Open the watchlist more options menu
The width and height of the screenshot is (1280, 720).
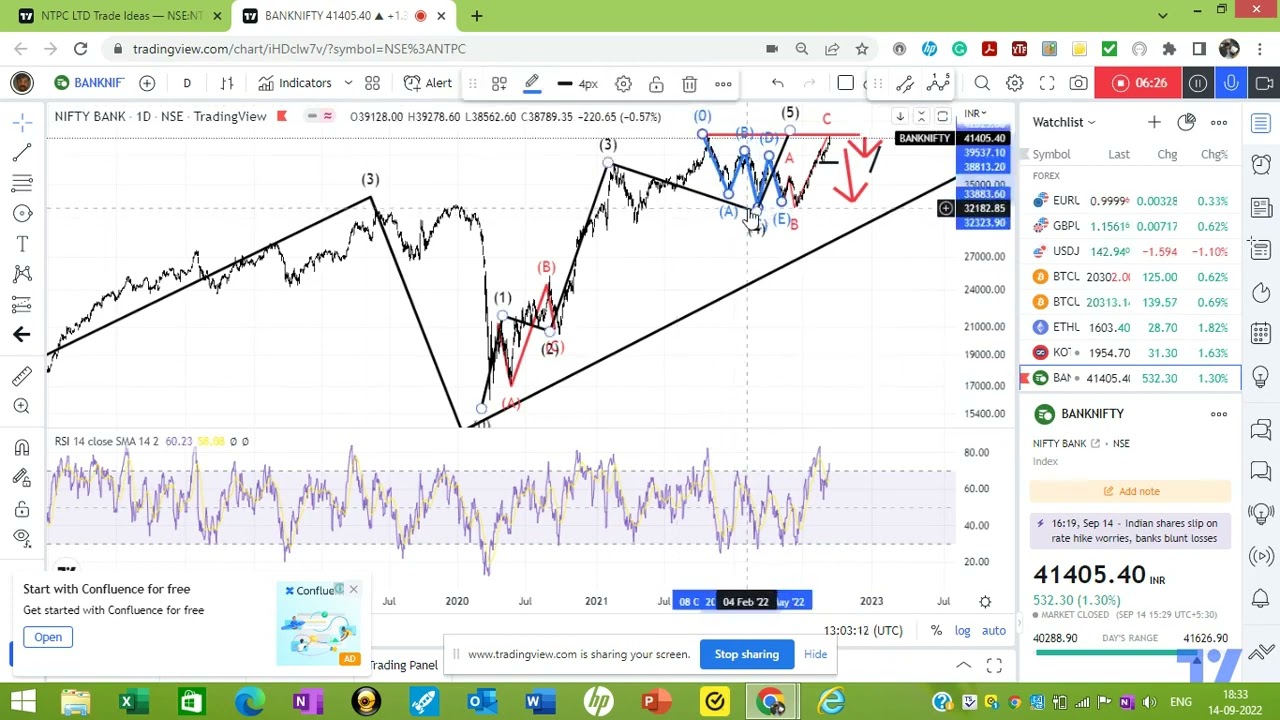click(x=1219, y=122)
